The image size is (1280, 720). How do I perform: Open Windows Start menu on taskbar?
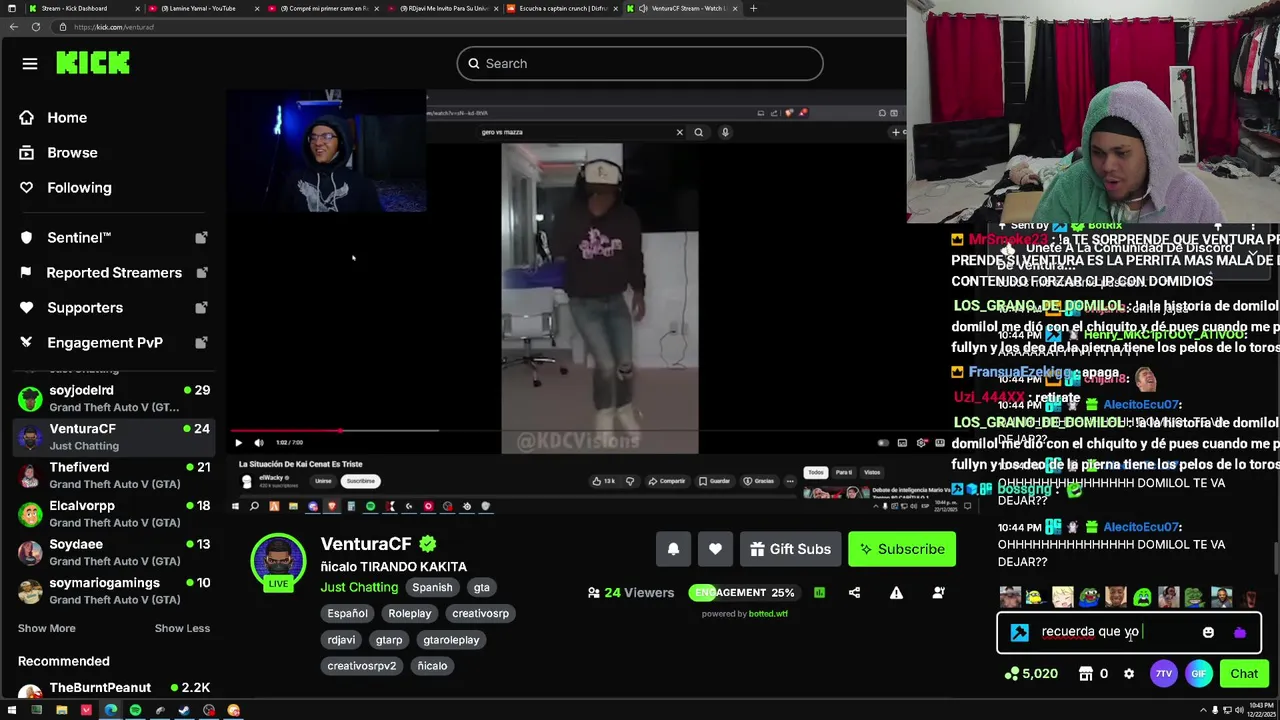12,710
